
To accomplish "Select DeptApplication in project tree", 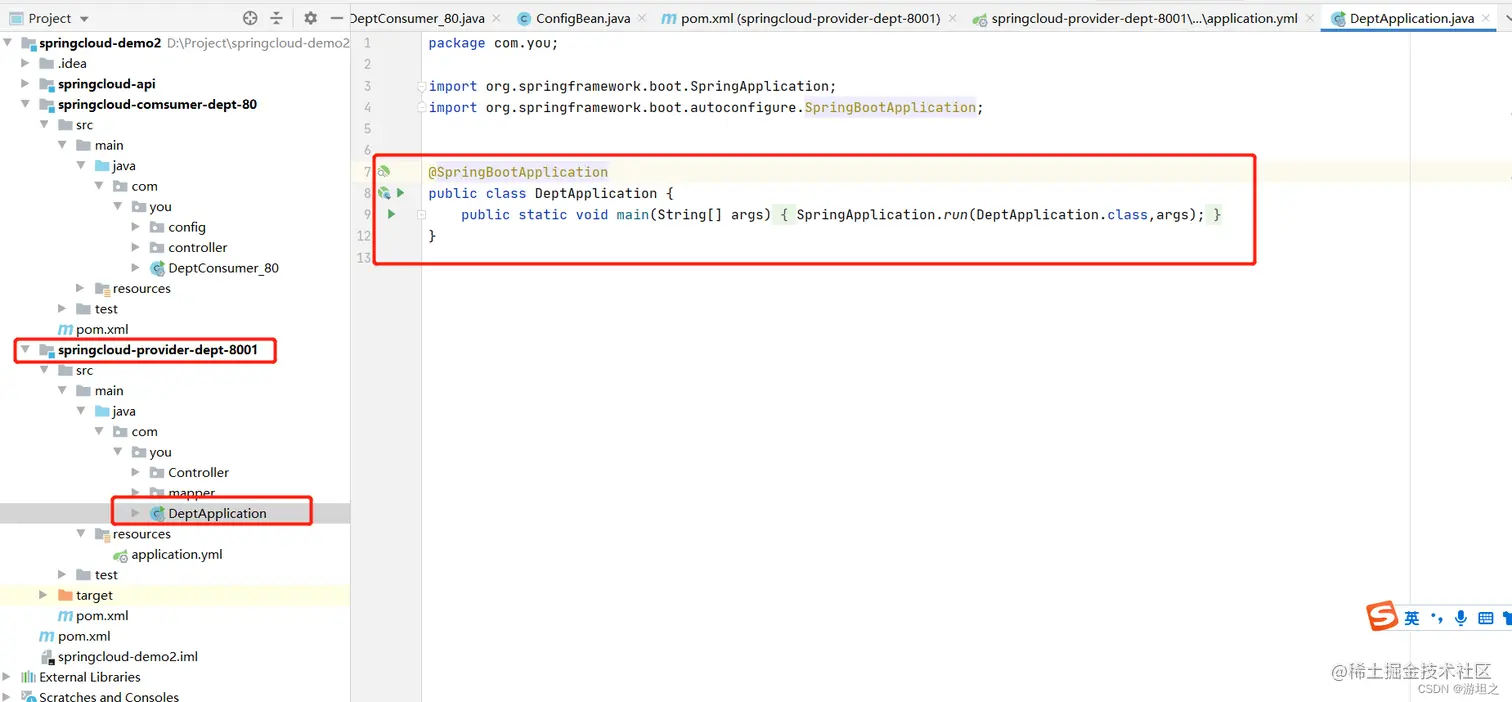I will tap(217, 513).
